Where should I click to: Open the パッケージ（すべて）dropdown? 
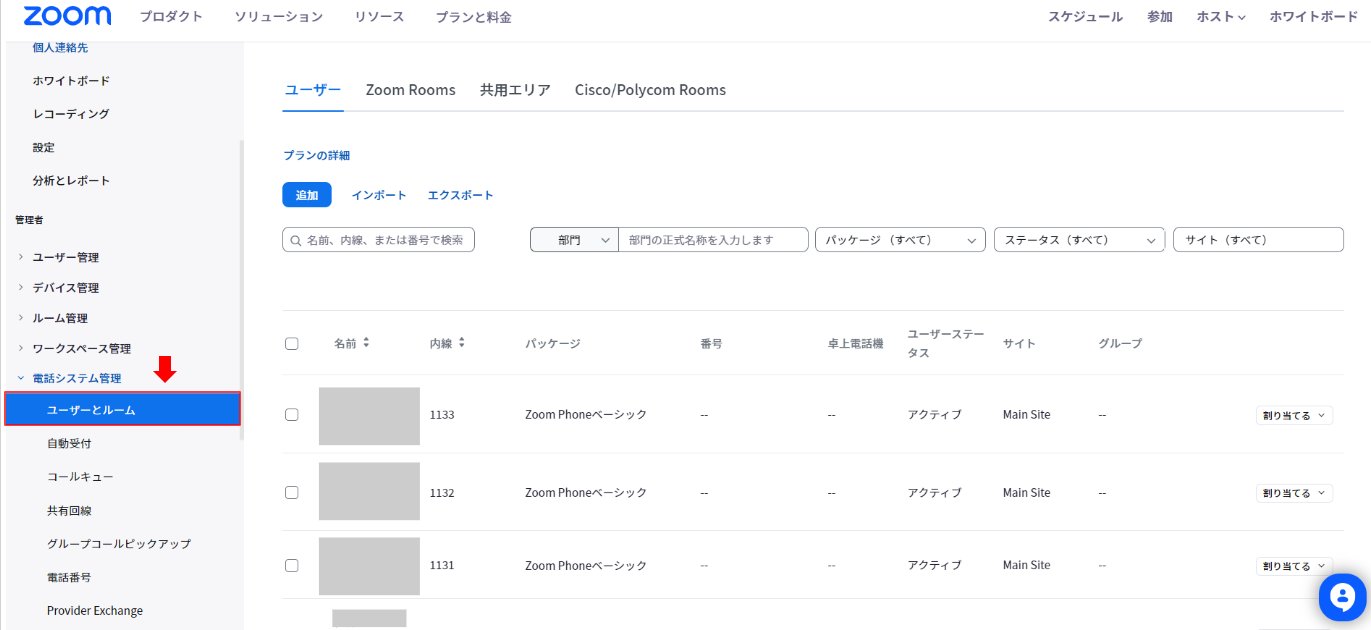(901, 240)
